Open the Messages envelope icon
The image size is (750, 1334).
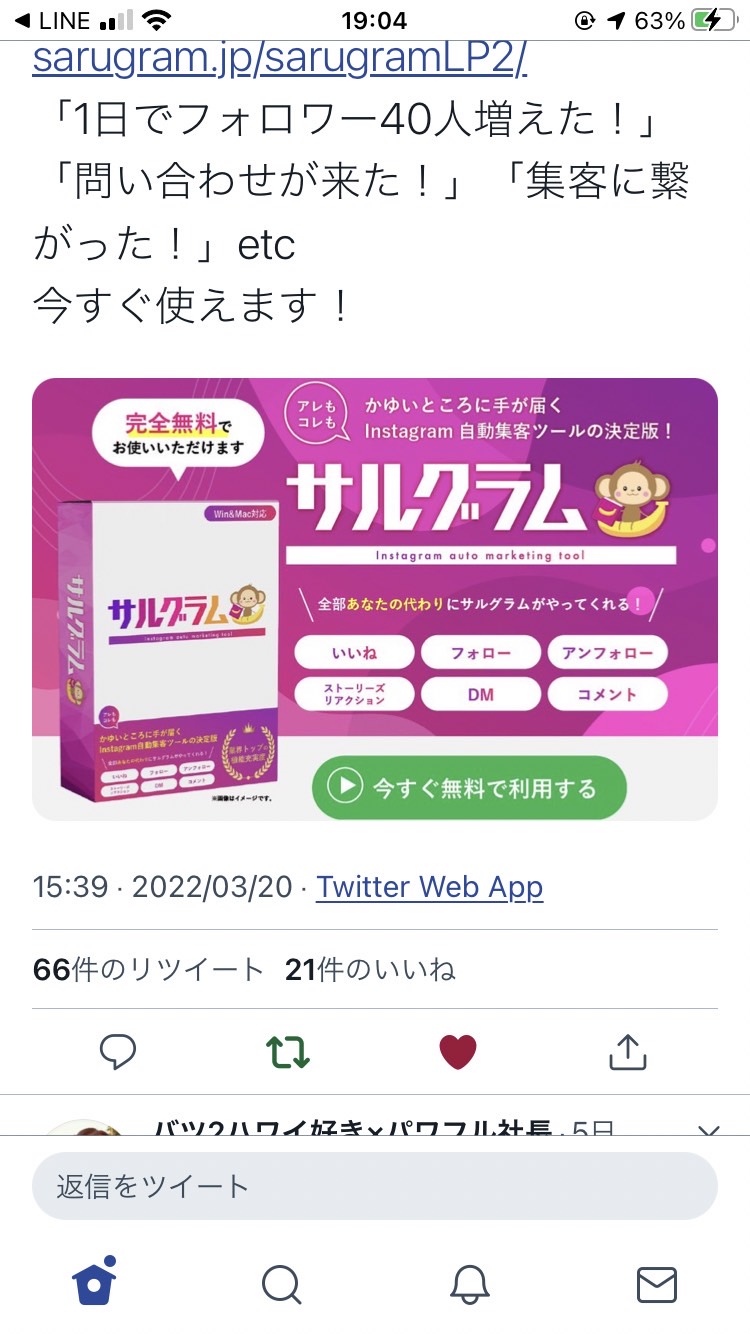click(657, 1285)
